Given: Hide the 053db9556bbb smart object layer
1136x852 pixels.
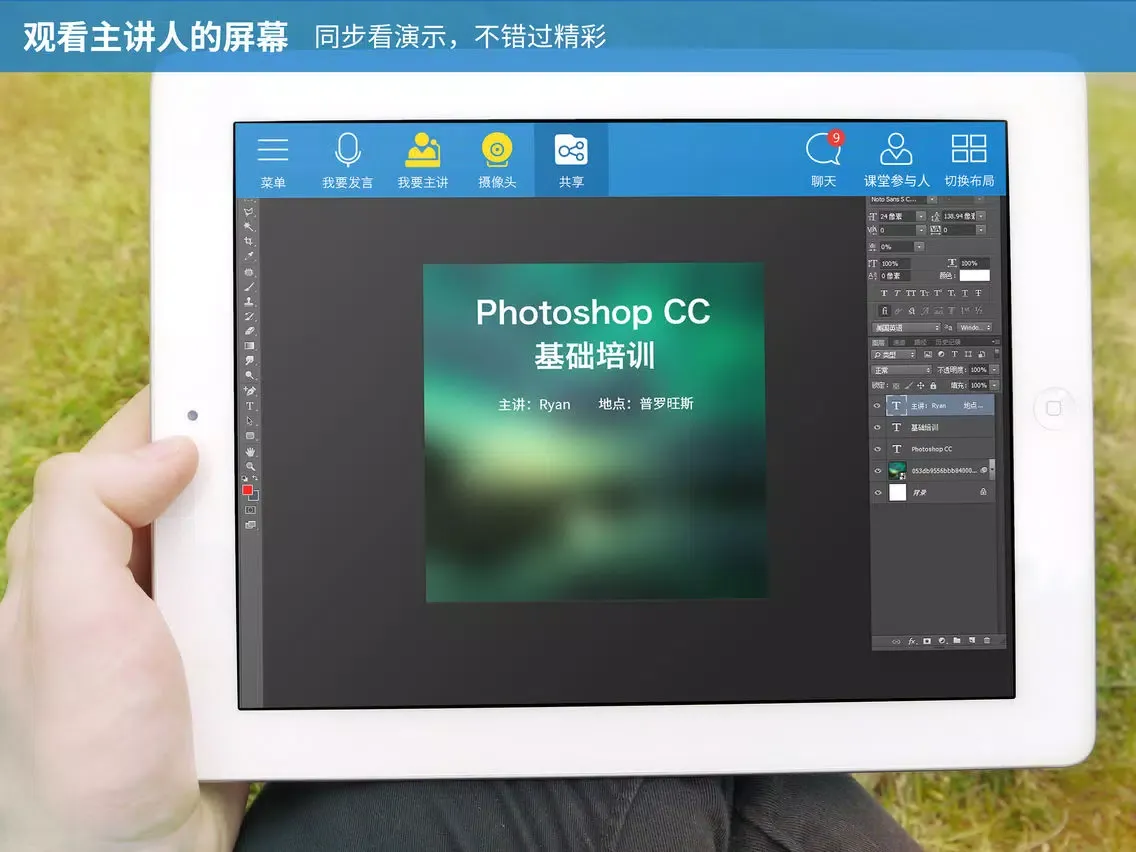Looking at the screenshot, I should click(x=878, y=471).
